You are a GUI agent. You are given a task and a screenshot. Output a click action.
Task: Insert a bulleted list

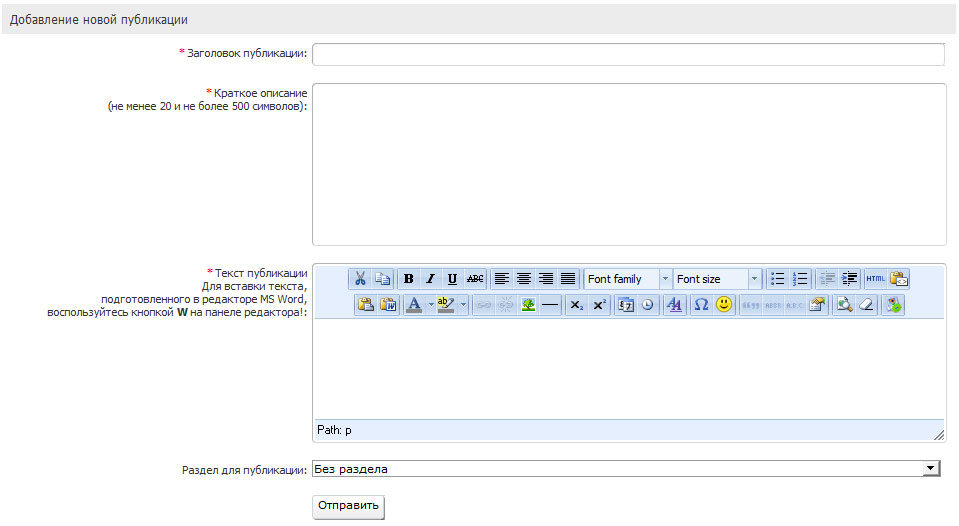[x=777, y=279]
